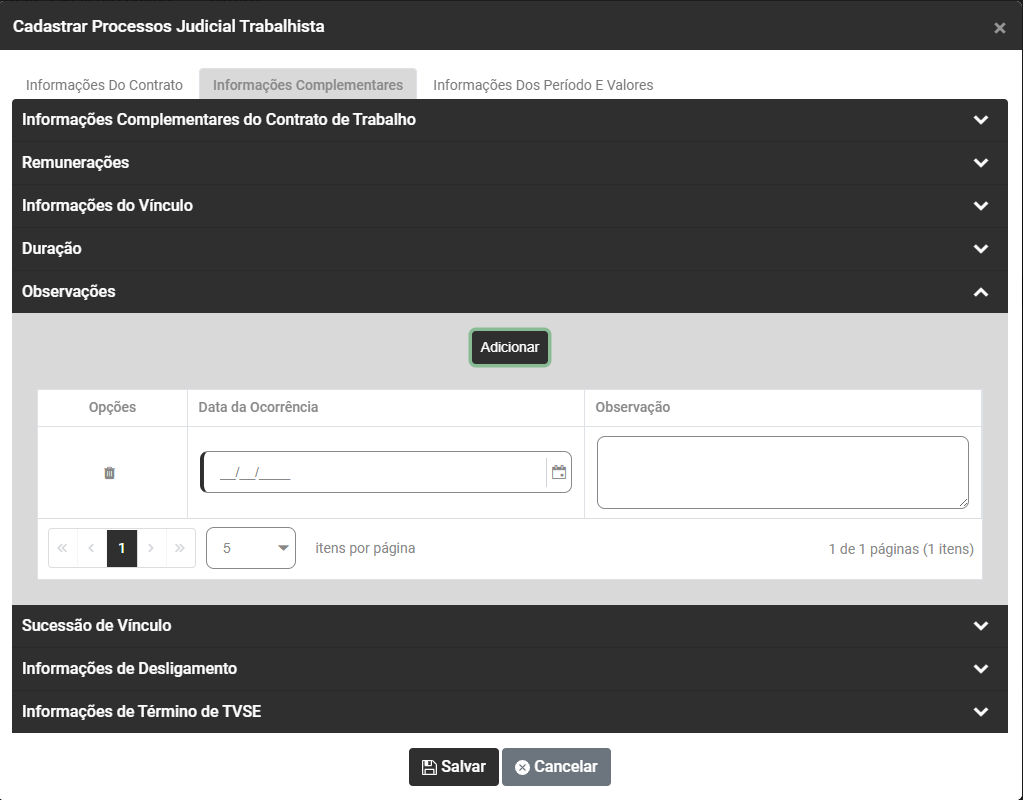Go to first page of the grid

[63, 548]
